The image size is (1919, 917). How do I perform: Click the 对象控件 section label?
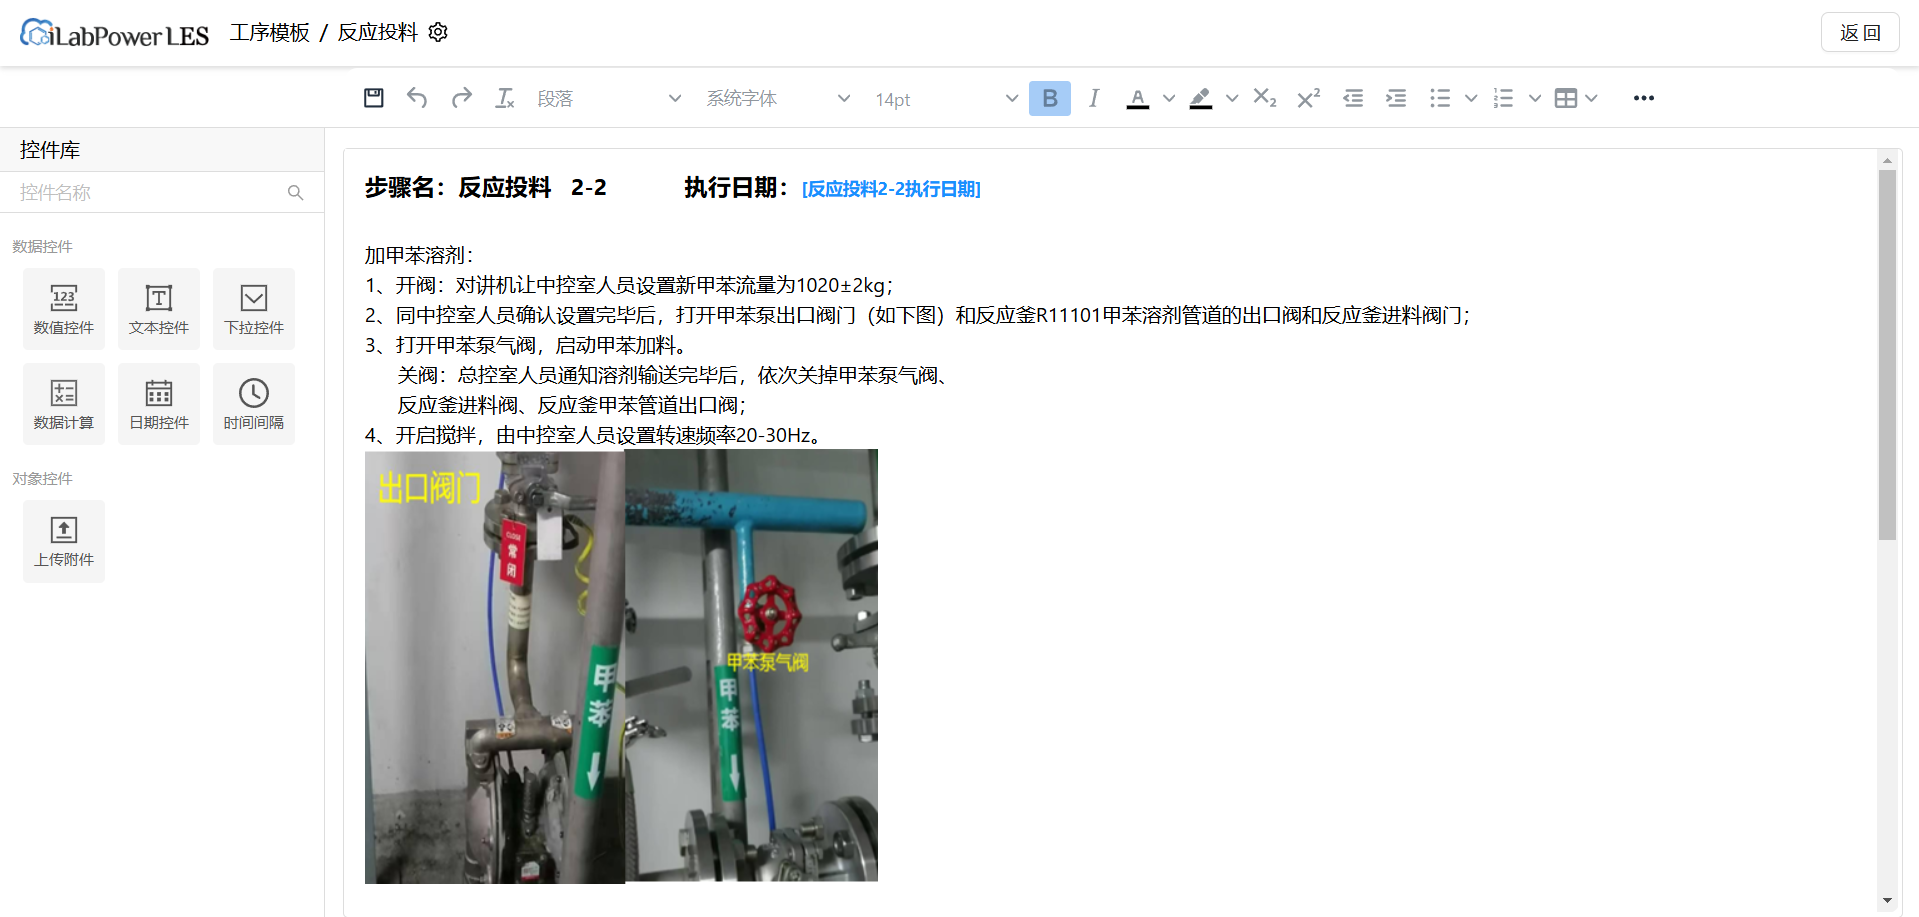[42, 478]
